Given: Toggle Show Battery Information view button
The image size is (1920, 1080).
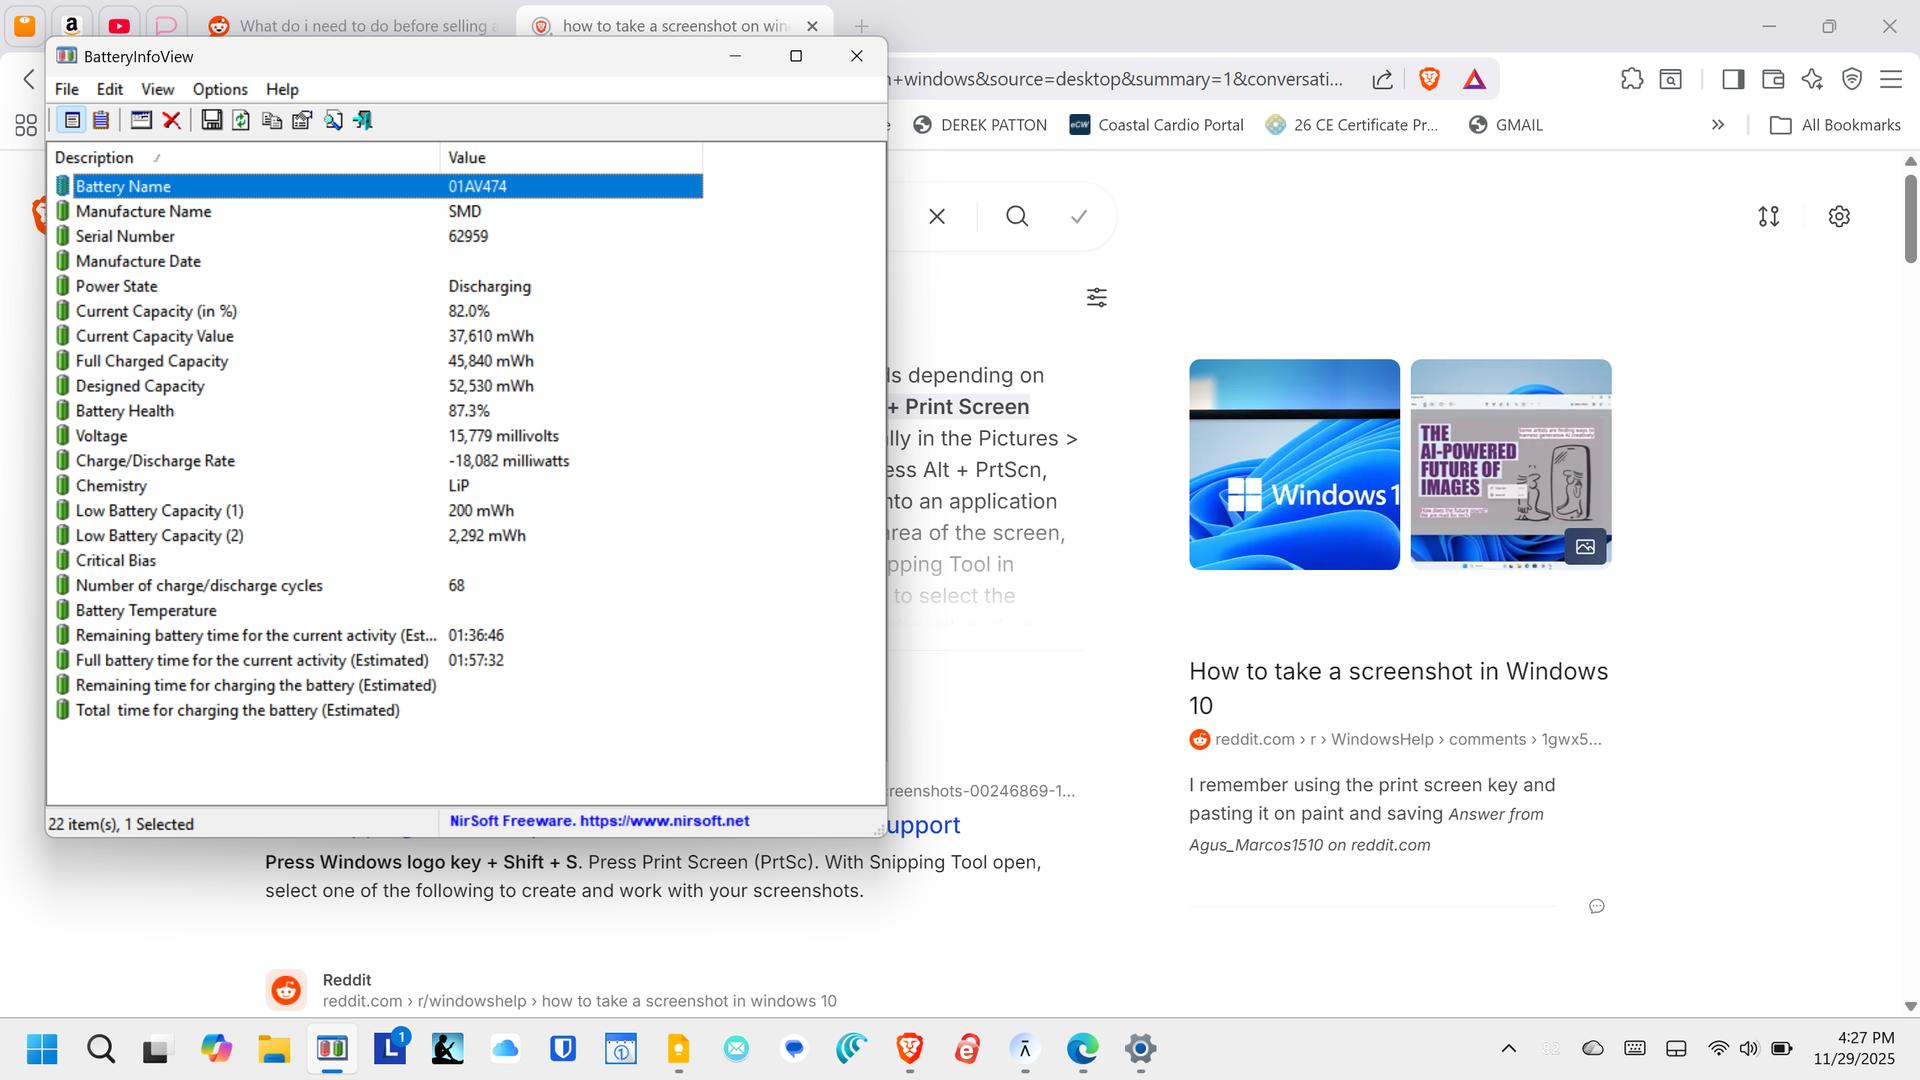Looking at the screenshot, I should click(x=72, y=120).
